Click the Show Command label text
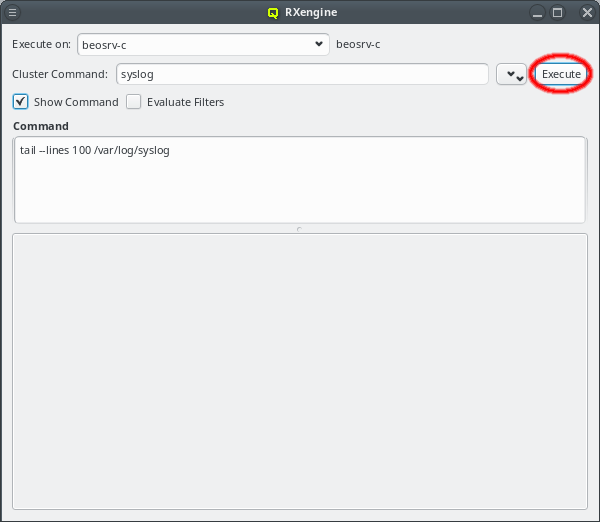Screen dimensions: 600x522 click(x=76, y=102)
